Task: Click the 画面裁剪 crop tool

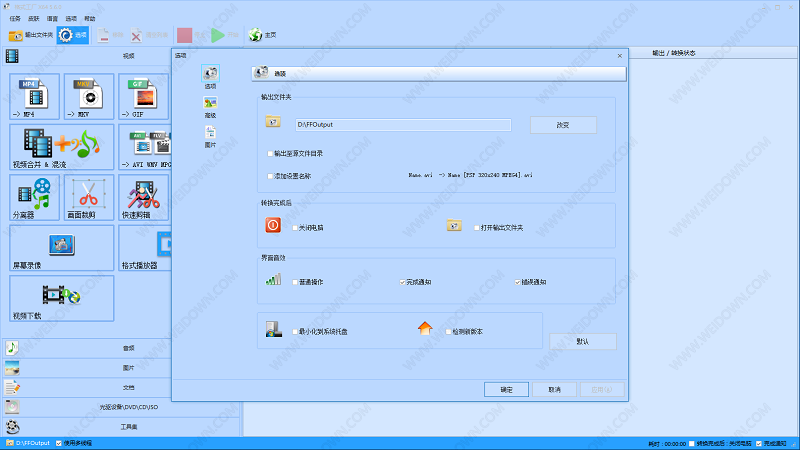Action: (x=89, y=197)
